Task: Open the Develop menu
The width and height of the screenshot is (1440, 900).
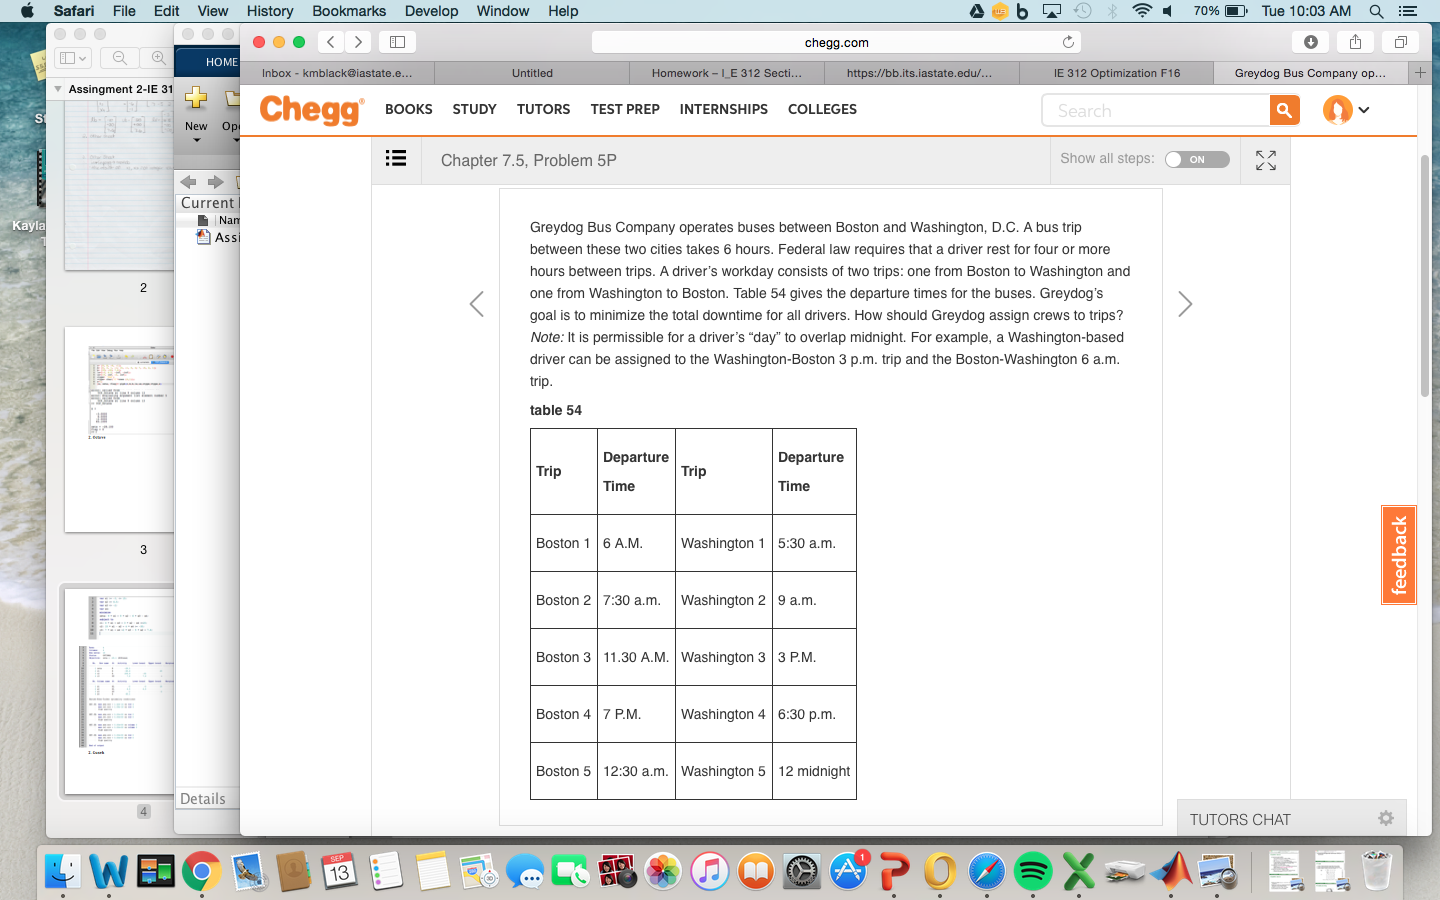Action: tap(432, 11)
